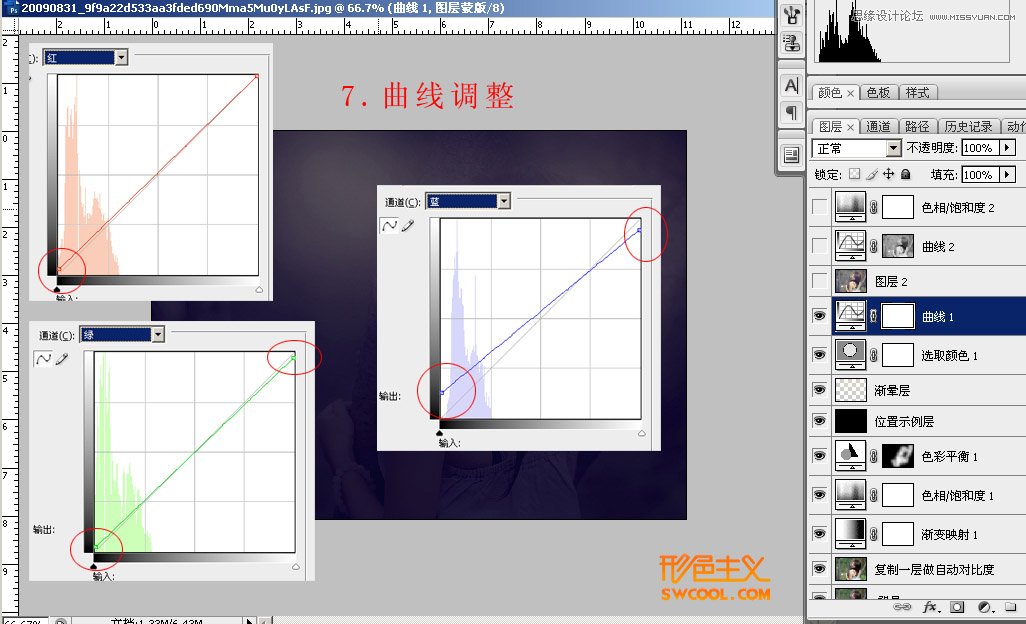Screen dimensions: 1026x624
Task: Close the 颜色 tab with its x
Action: pos(850,94)
